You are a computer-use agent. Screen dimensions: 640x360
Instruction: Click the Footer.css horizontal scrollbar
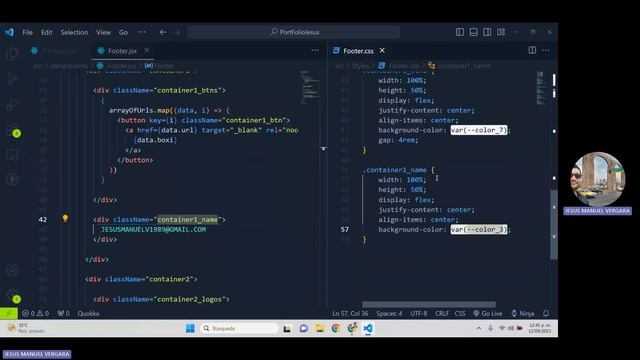click(429, 304)
